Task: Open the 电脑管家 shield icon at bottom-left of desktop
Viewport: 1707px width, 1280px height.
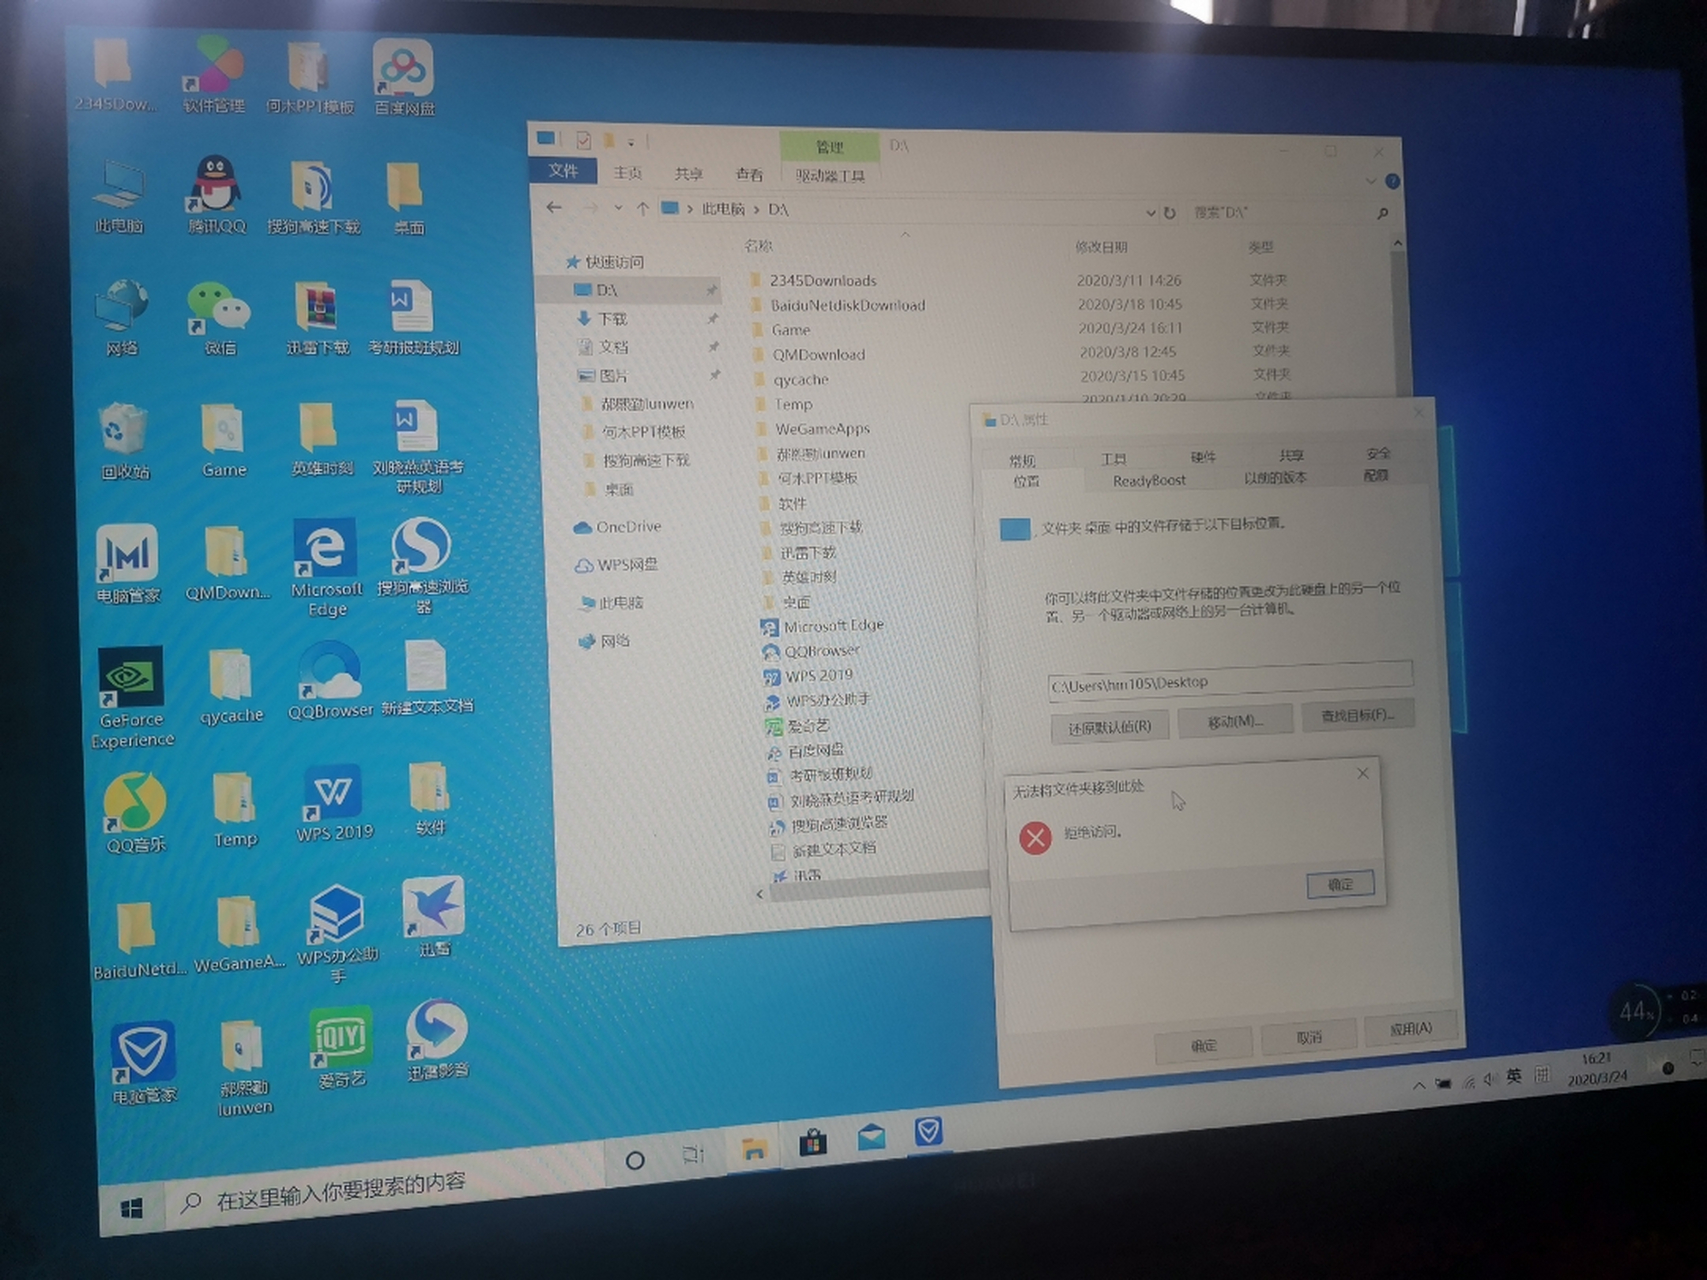Action: [143, 1062]
